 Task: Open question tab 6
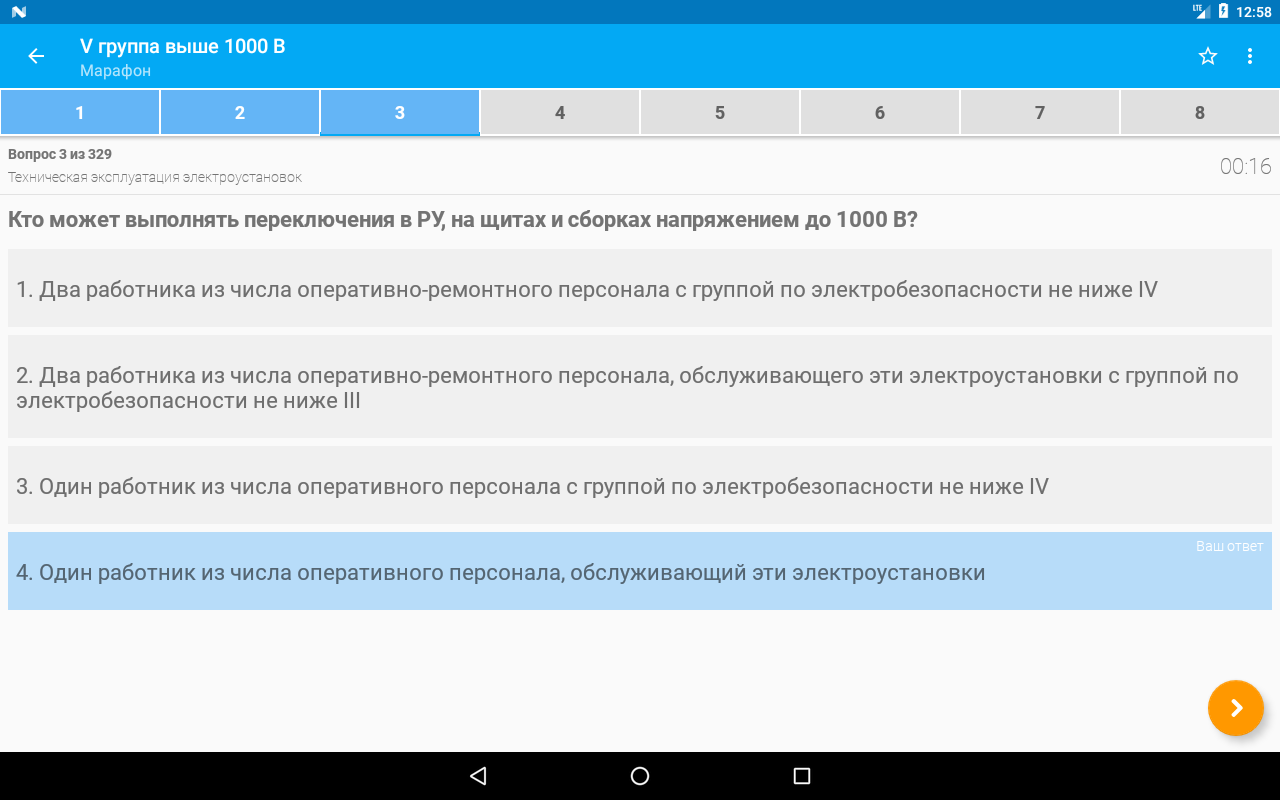click(x=880, y=112)
